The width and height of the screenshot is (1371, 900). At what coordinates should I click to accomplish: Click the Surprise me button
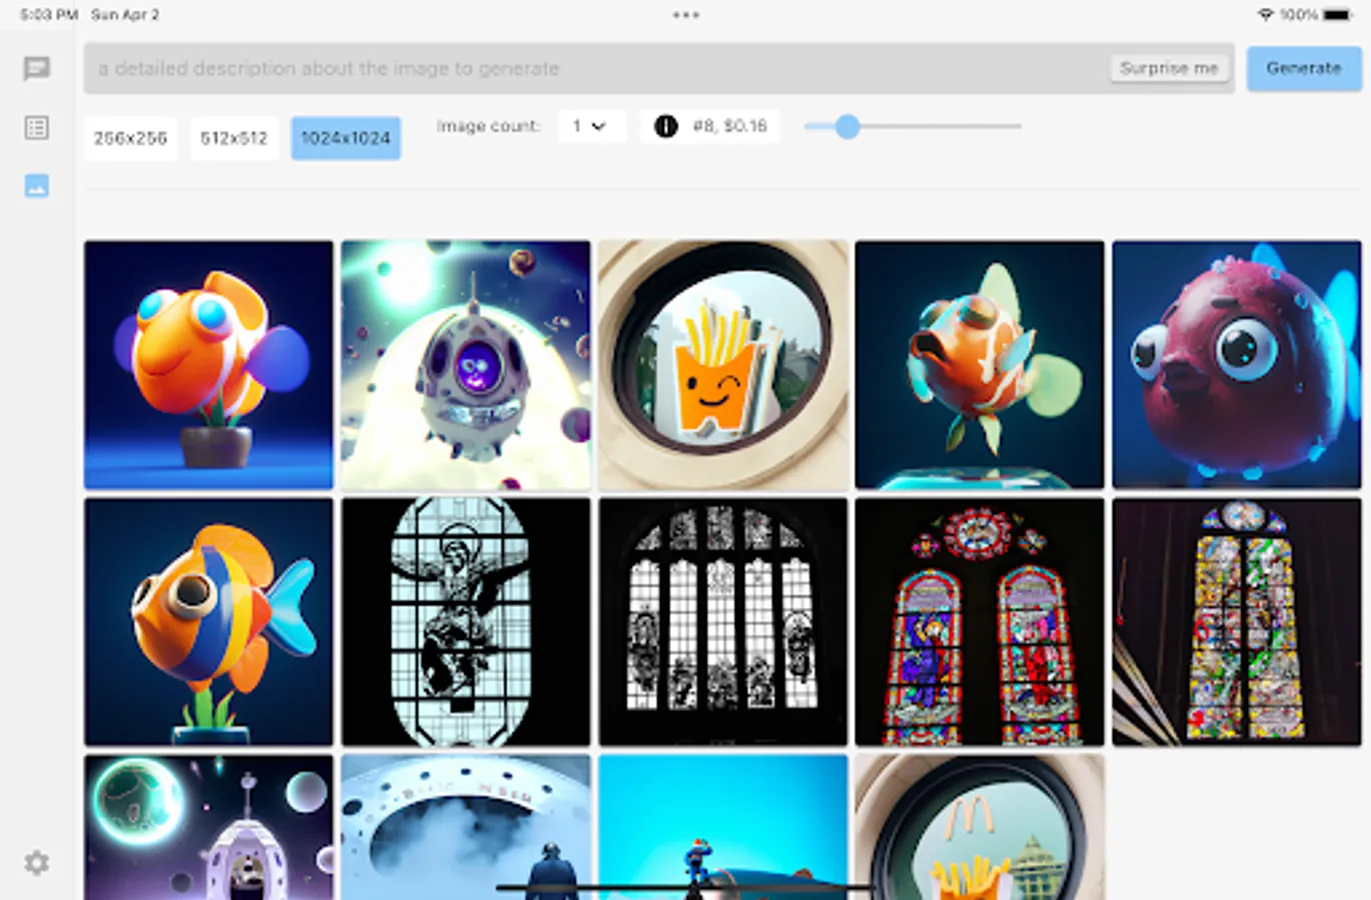[1169, 68]
